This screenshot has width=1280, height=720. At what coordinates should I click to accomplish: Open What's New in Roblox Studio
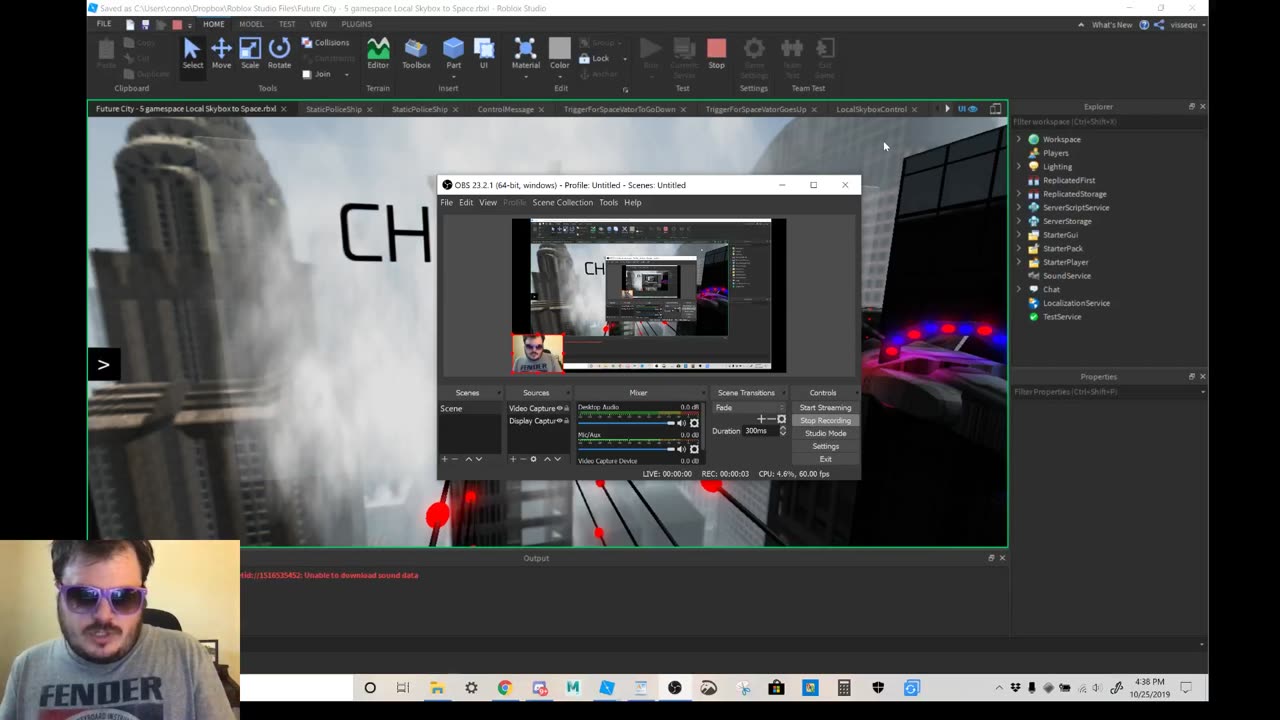tap(1112, 24)
